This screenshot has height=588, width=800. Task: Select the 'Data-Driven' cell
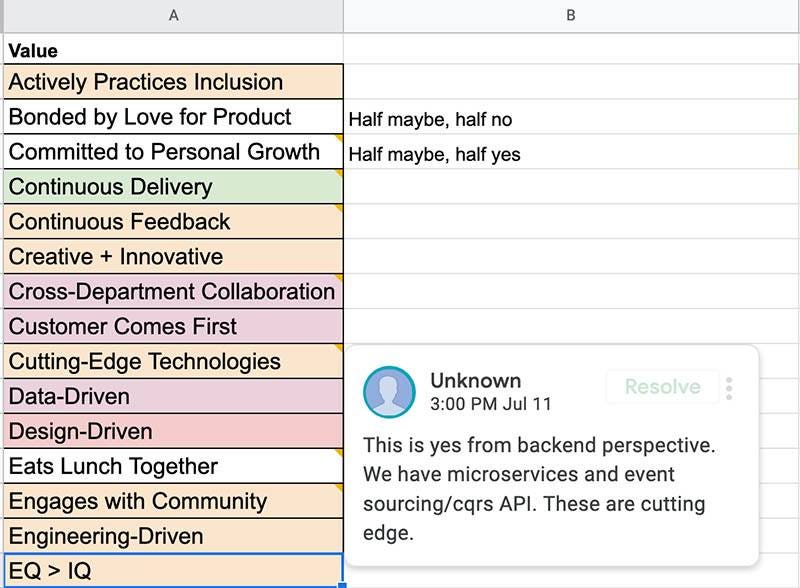coord(173,396)
